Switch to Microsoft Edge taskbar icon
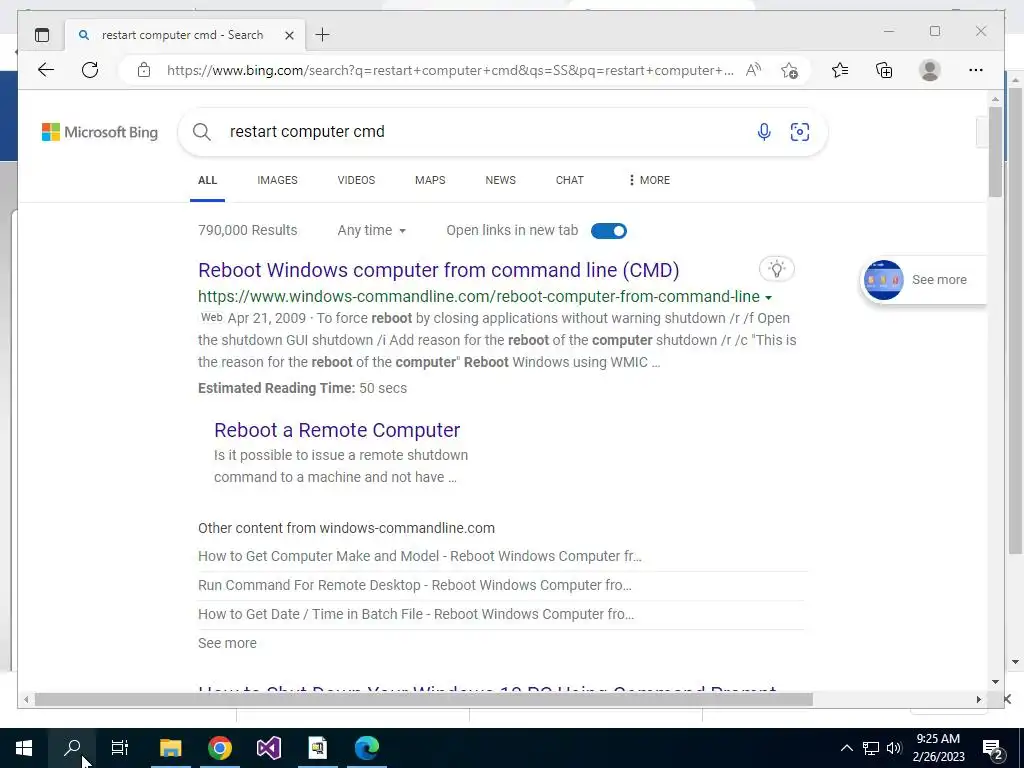 click(x=367, y=748)
